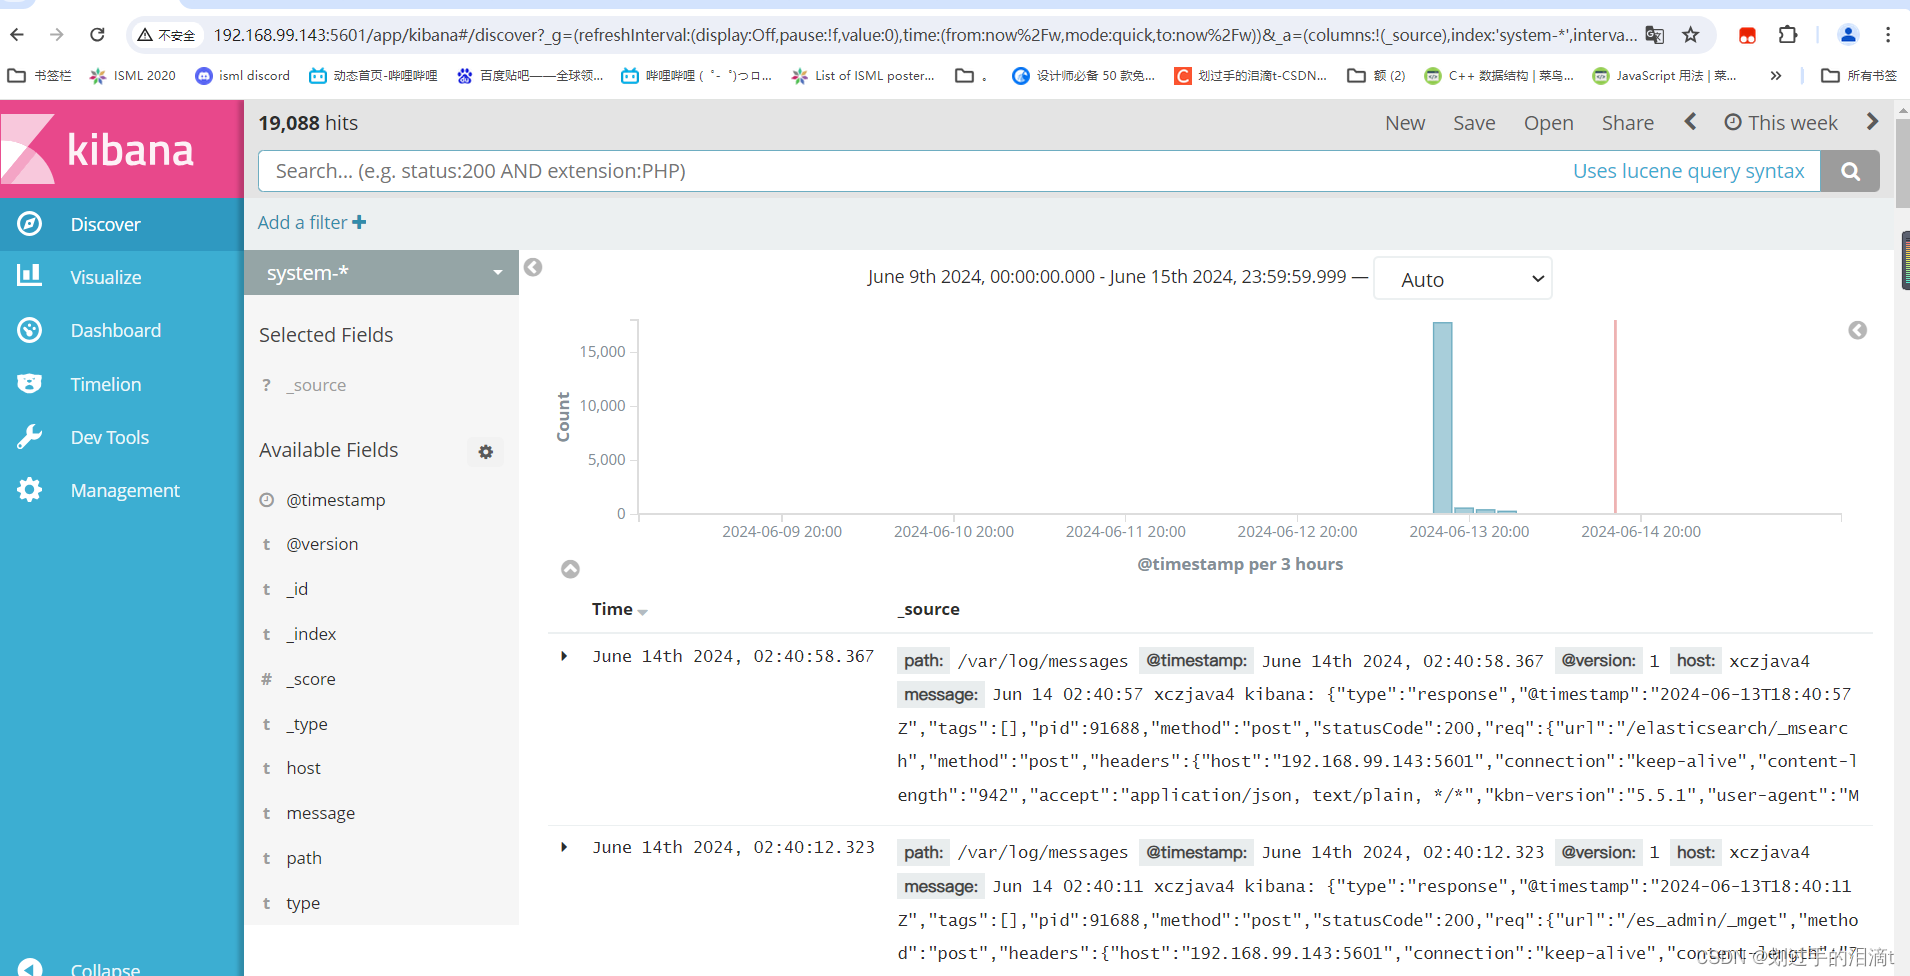
Task: Toggle chart legend arrow at right
Action: pyautogui.click(x=1857, y=330)
